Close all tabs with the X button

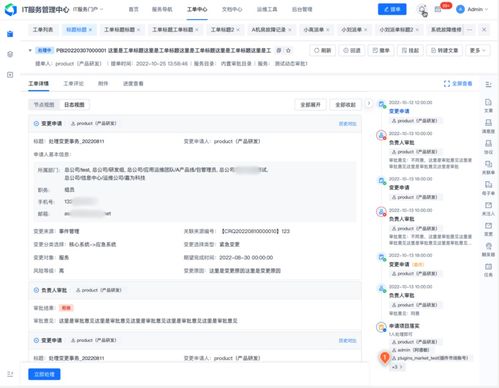click(484, 30)
